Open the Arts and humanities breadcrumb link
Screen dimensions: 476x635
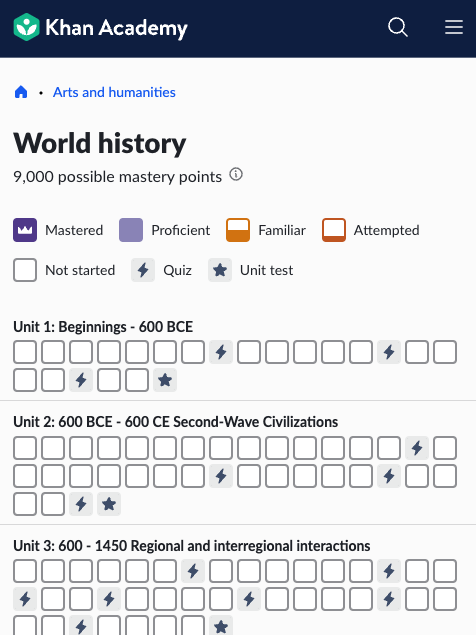point(114,92)
